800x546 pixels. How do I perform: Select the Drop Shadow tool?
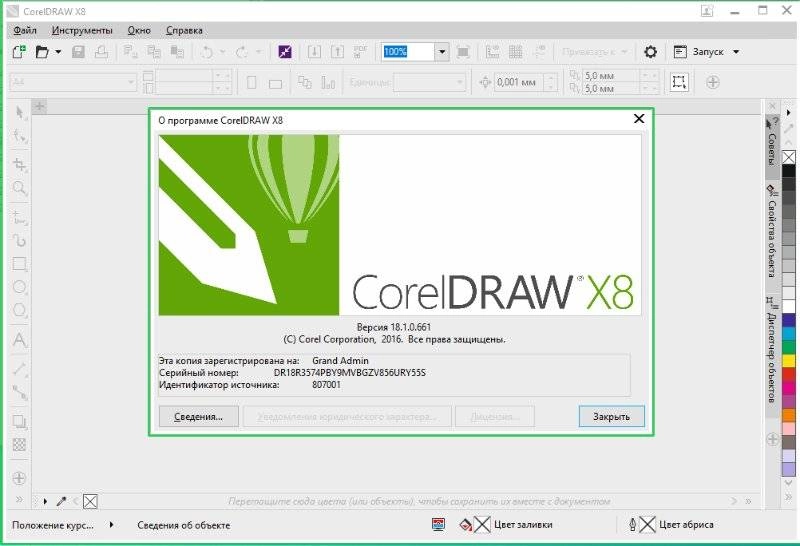coord(19,421)
